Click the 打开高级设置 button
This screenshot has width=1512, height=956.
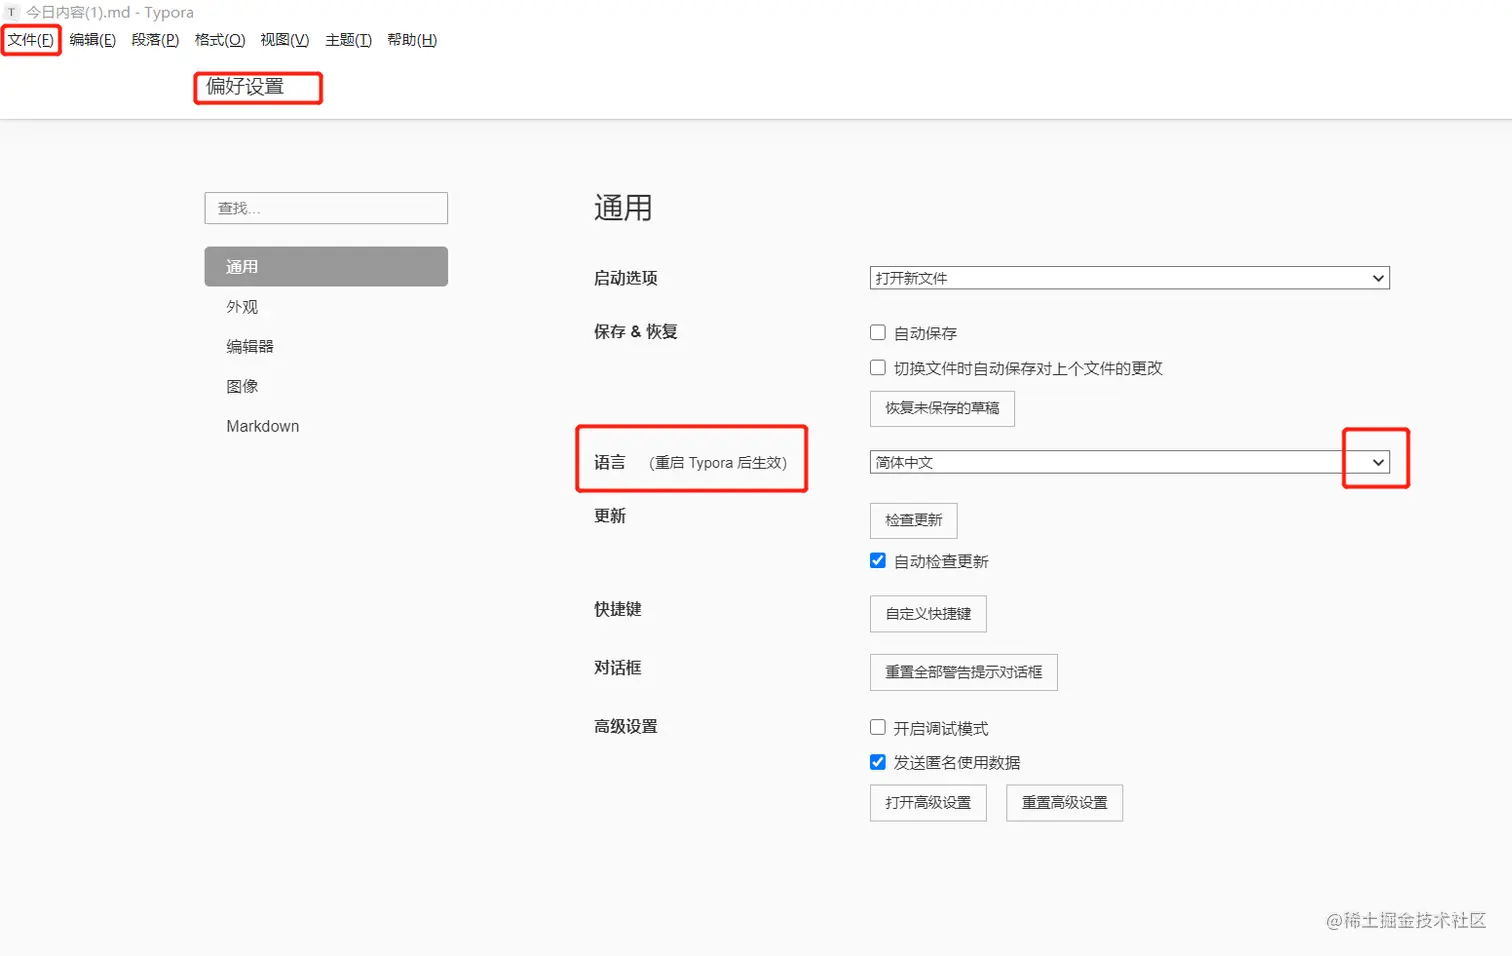coord(928,803)
